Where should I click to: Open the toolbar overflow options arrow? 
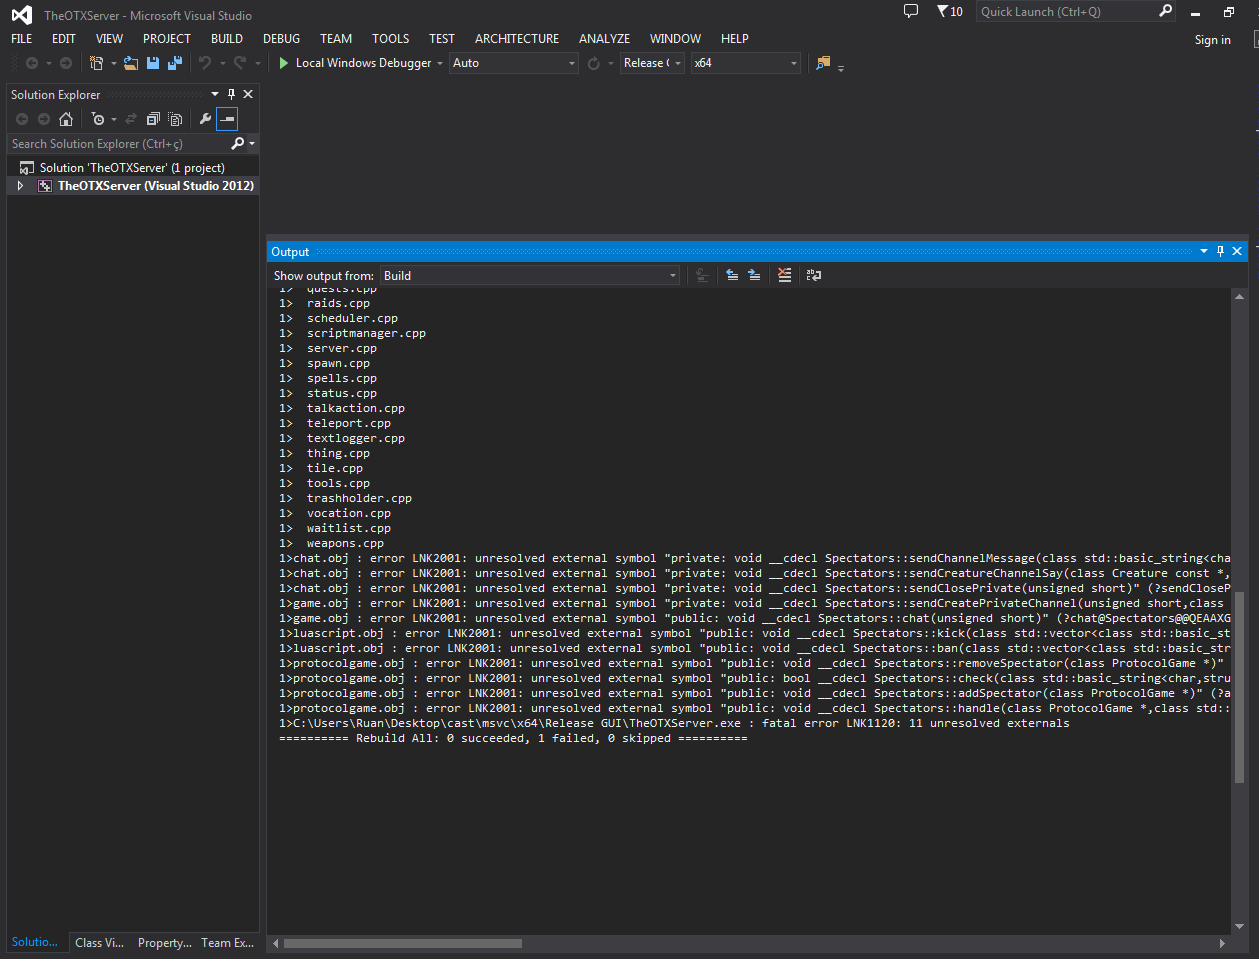841,67
